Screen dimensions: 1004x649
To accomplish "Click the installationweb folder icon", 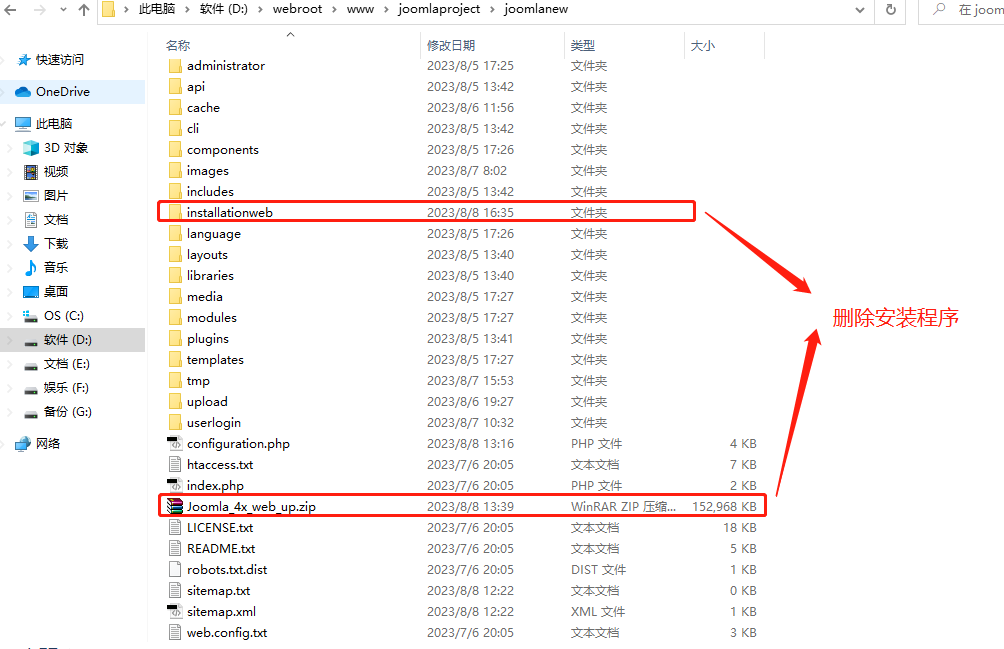I will coord(175,212).
